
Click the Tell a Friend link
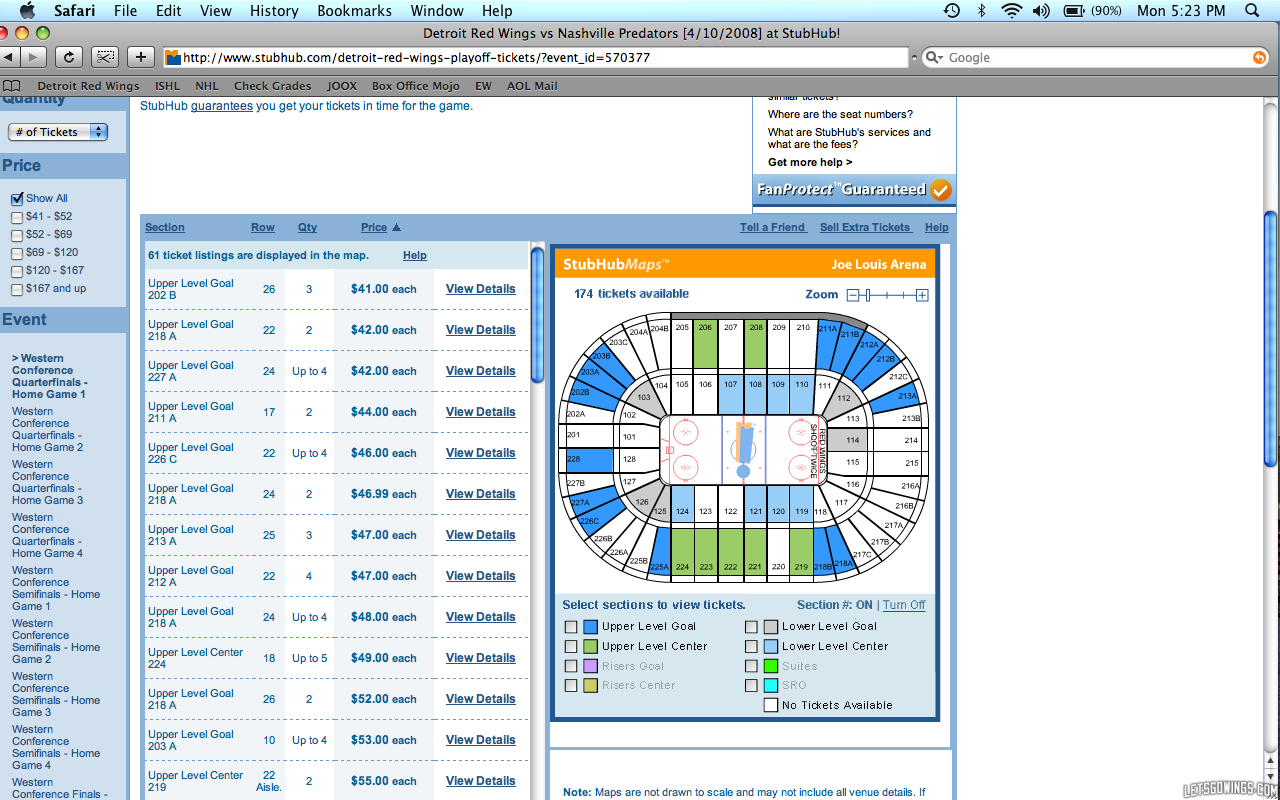click(773, 227)
